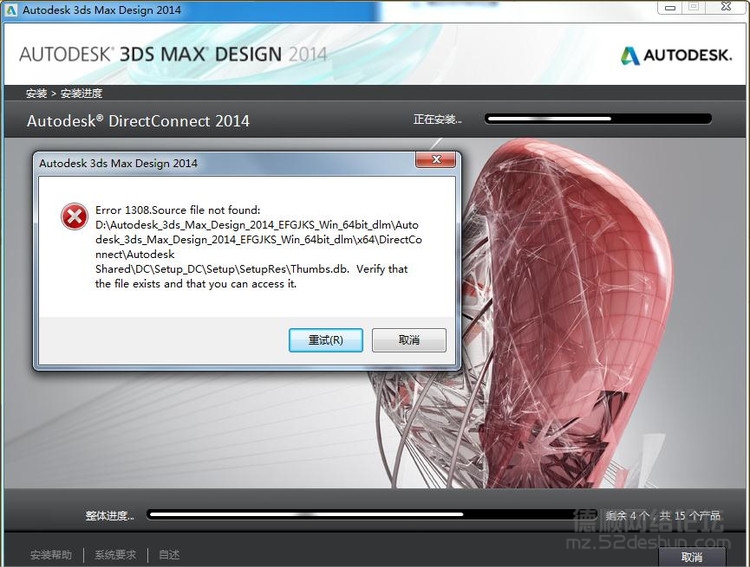Cancel installation with bottom-right 取消 button

coord(692,557)
